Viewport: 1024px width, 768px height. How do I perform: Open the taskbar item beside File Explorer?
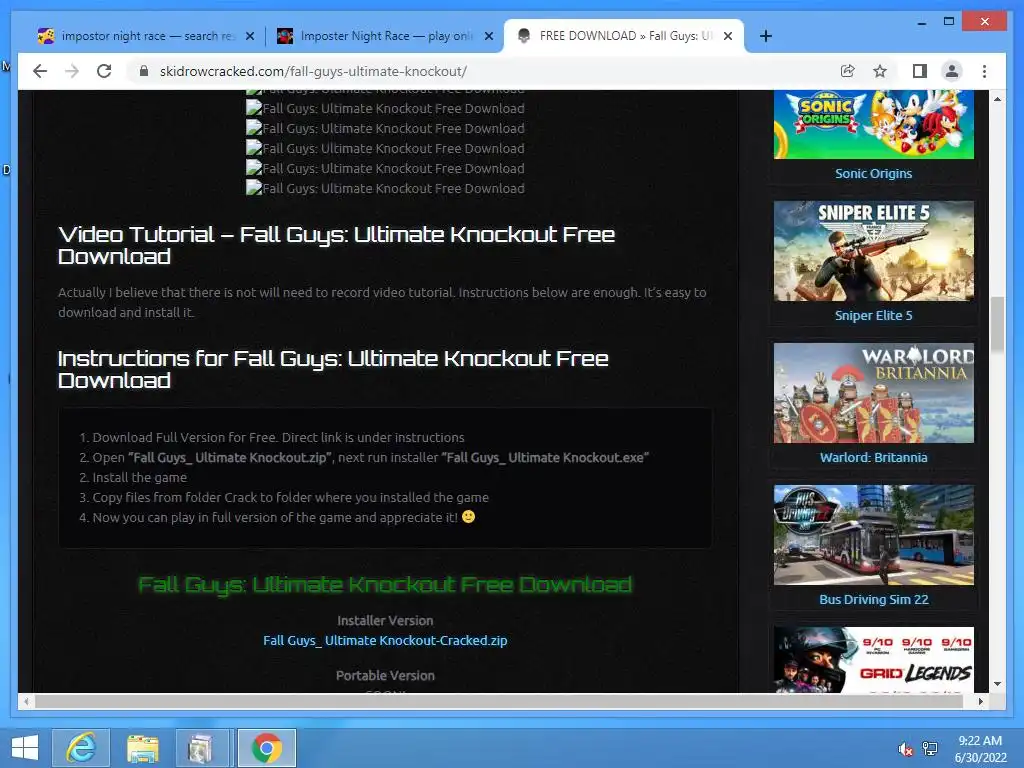click(201, 747)
